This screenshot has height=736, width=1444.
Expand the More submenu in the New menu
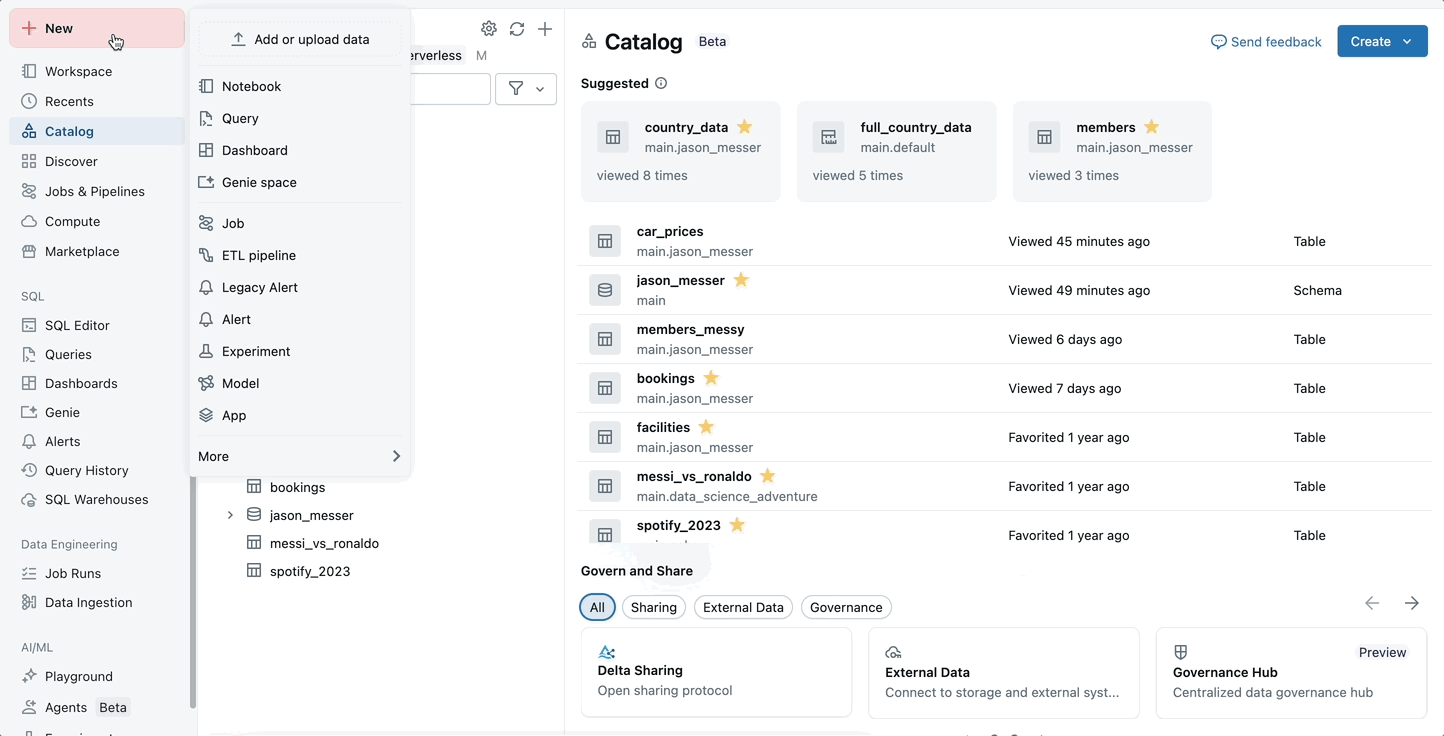[300, 456]
